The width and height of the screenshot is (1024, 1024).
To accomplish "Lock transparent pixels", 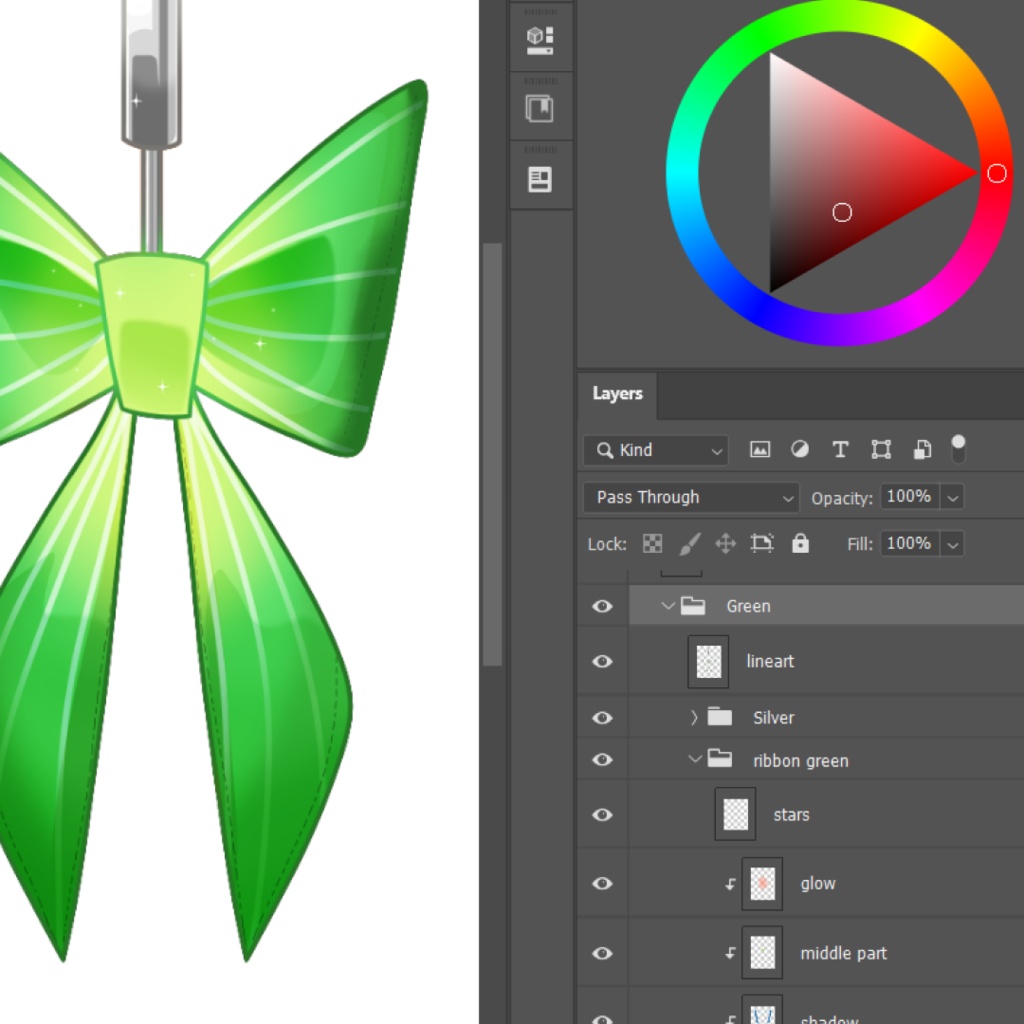I will 652,543.
